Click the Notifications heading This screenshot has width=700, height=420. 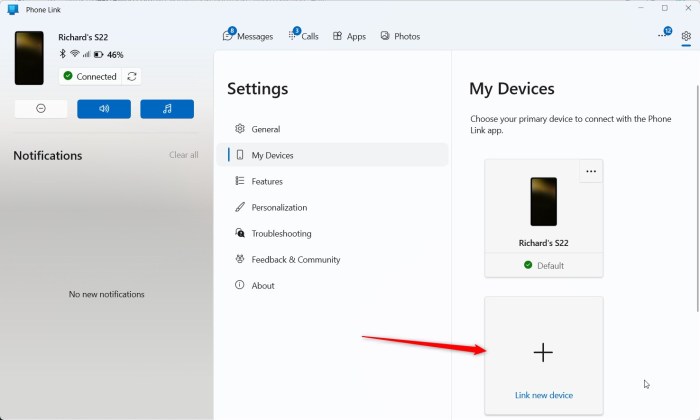pyautogui.click(x=48, y=155)
